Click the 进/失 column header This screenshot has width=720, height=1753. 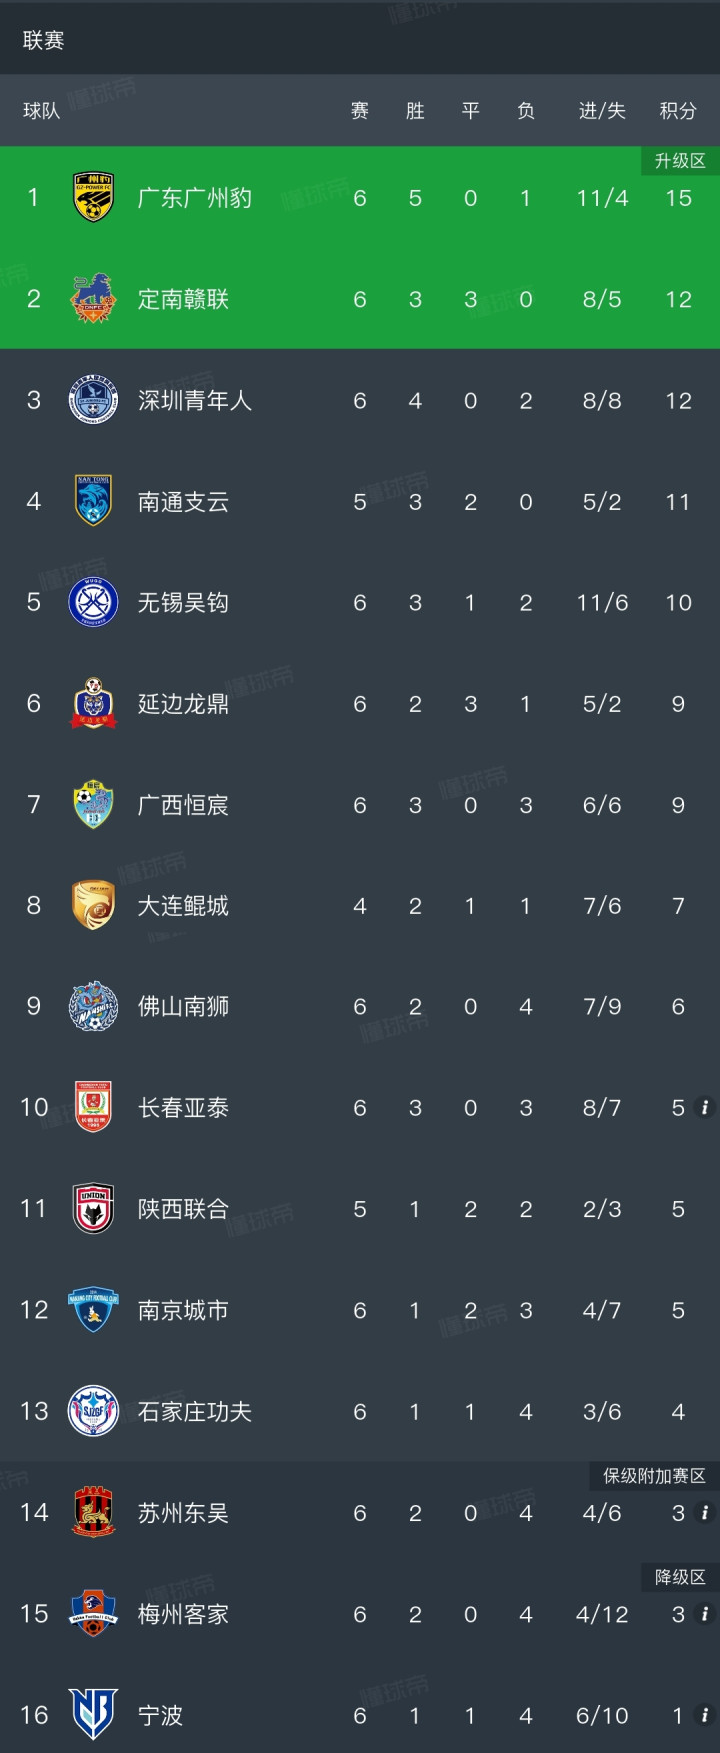pos(602,111)
